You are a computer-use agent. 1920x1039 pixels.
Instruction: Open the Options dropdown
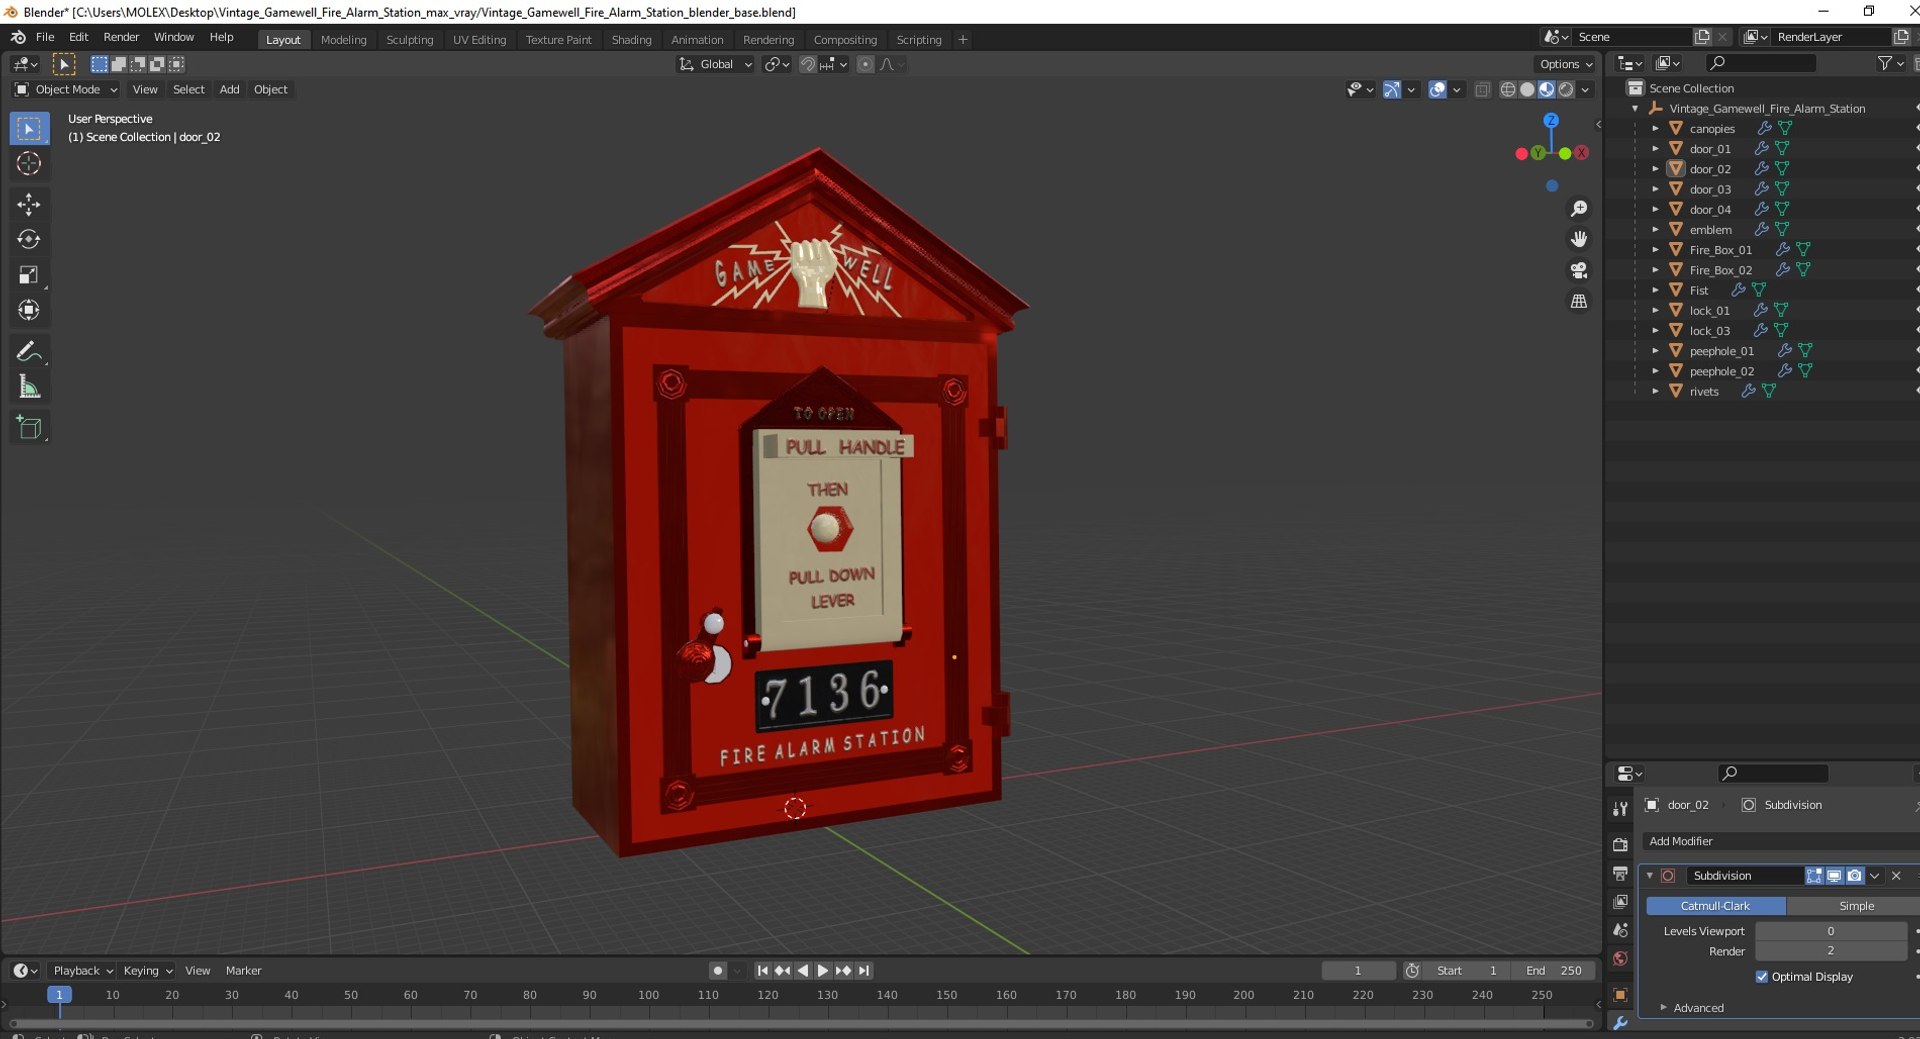pyautogui.click(x=1566, y=65)
